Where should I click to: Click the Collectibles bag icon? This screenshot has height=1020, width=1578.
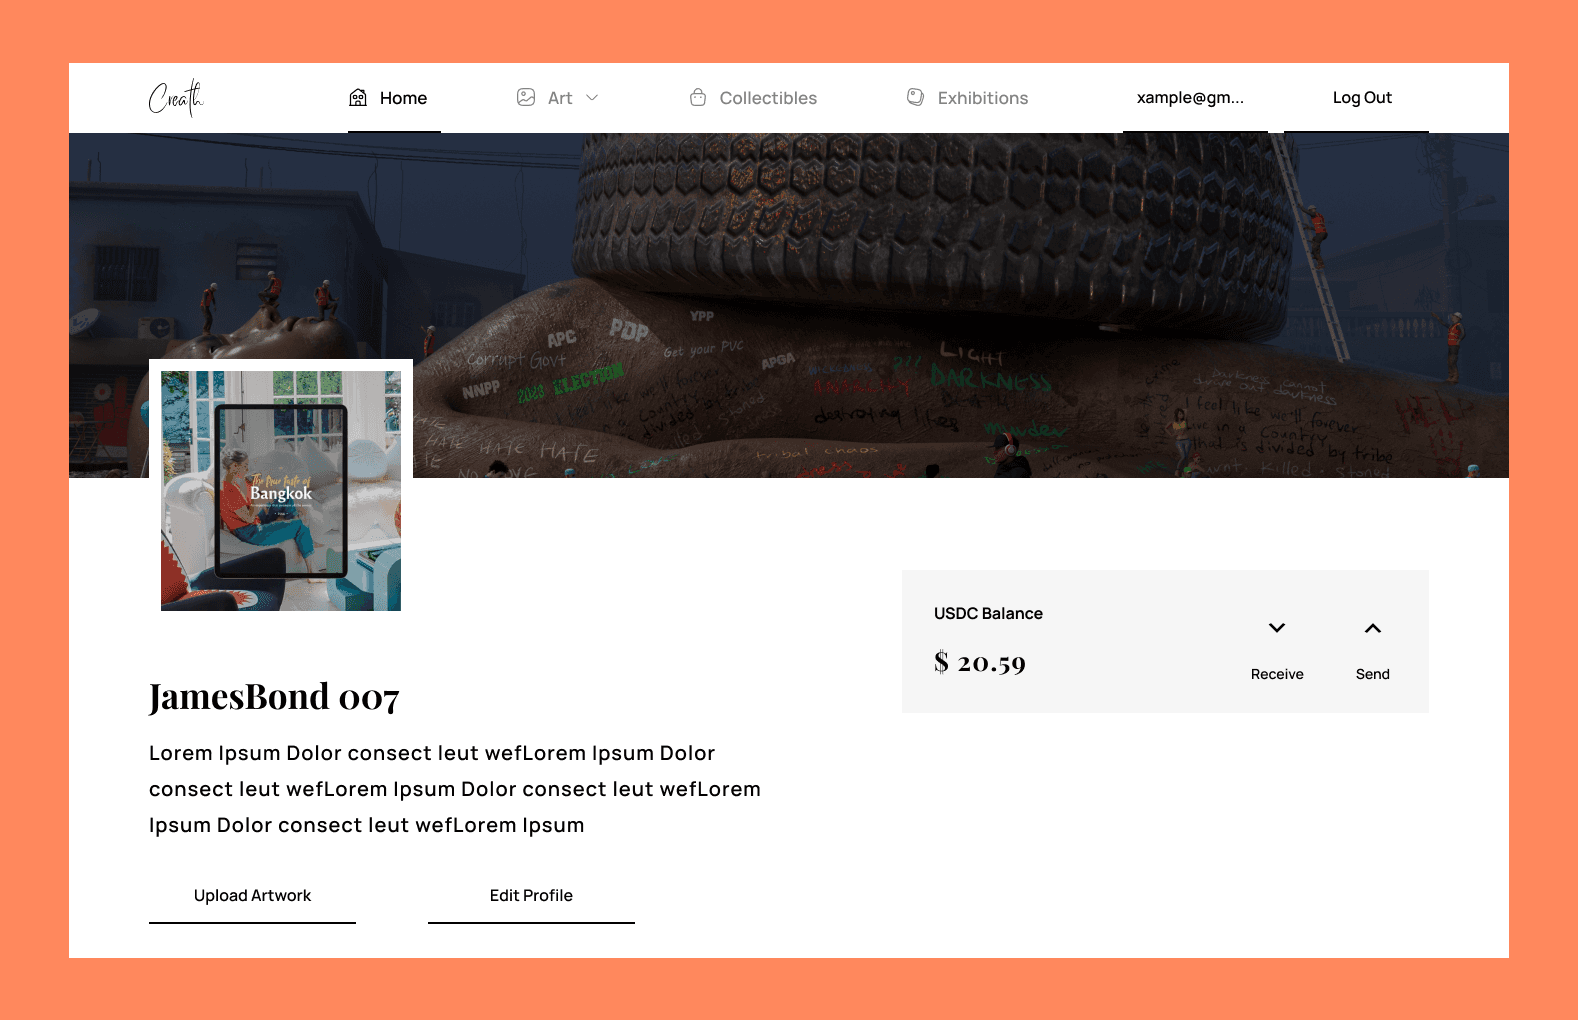point(698,97)
